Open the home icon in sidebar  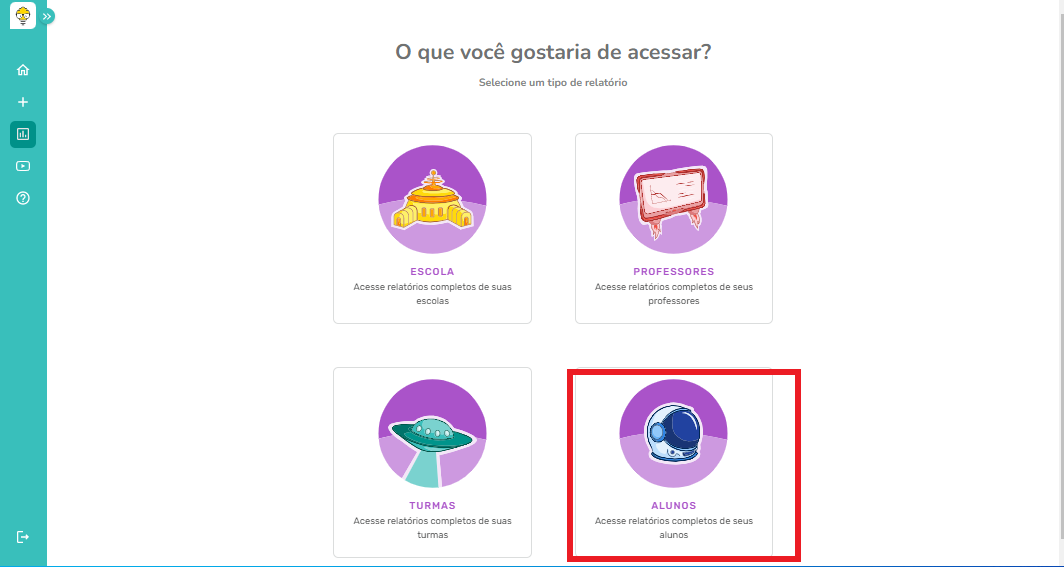(23, 70)
